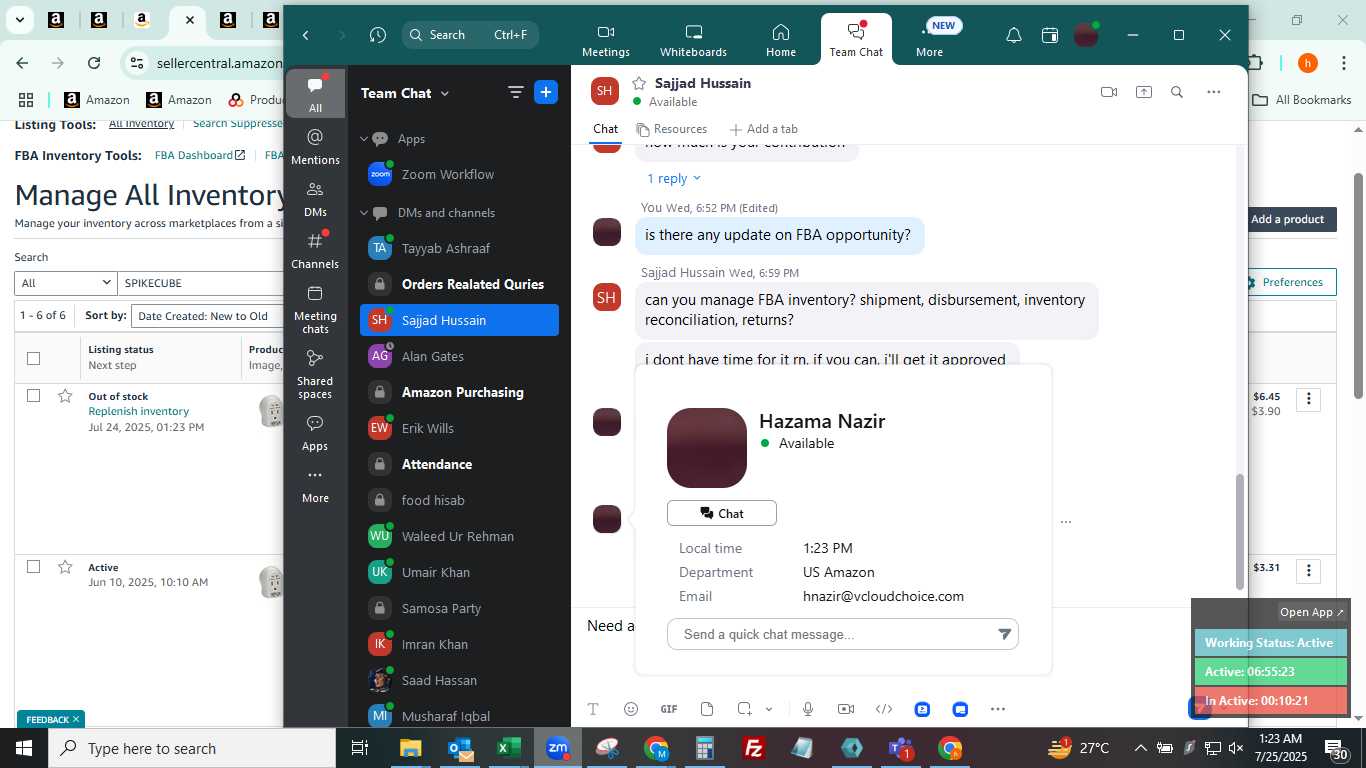
Task: Click attach file icon in message toolbar
Action: click(707, 709)
